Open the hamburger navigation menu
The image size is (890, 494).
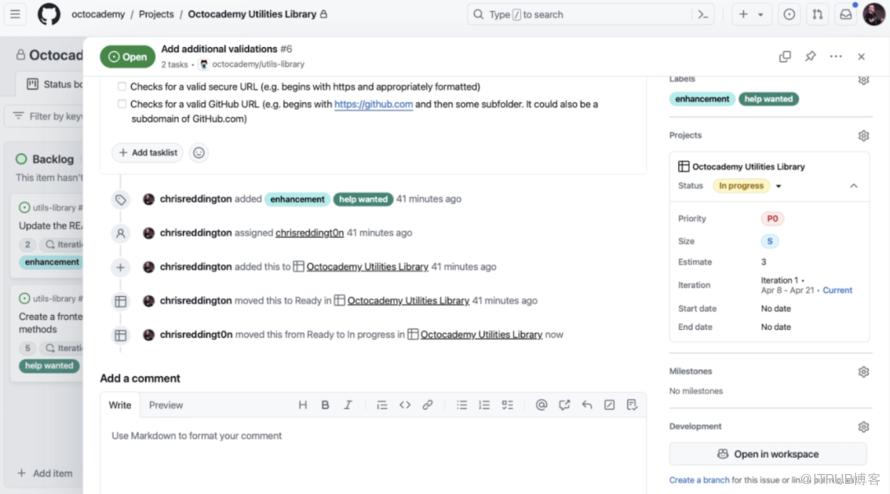tap(15, 14)
